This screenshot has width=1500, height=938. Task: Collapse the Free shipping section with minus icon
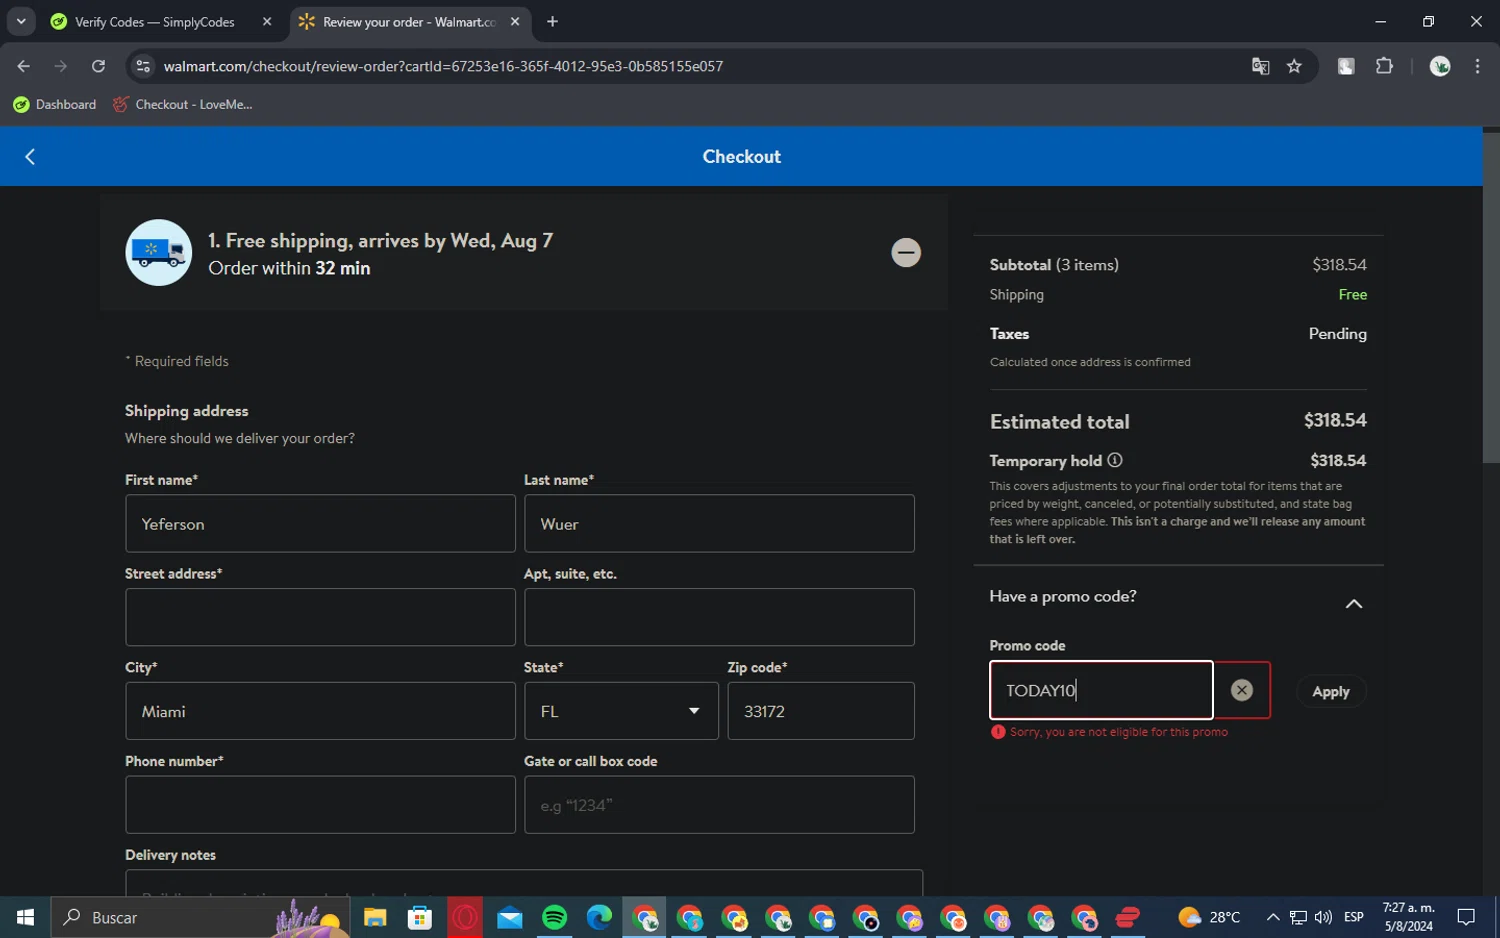pos(906,252)
